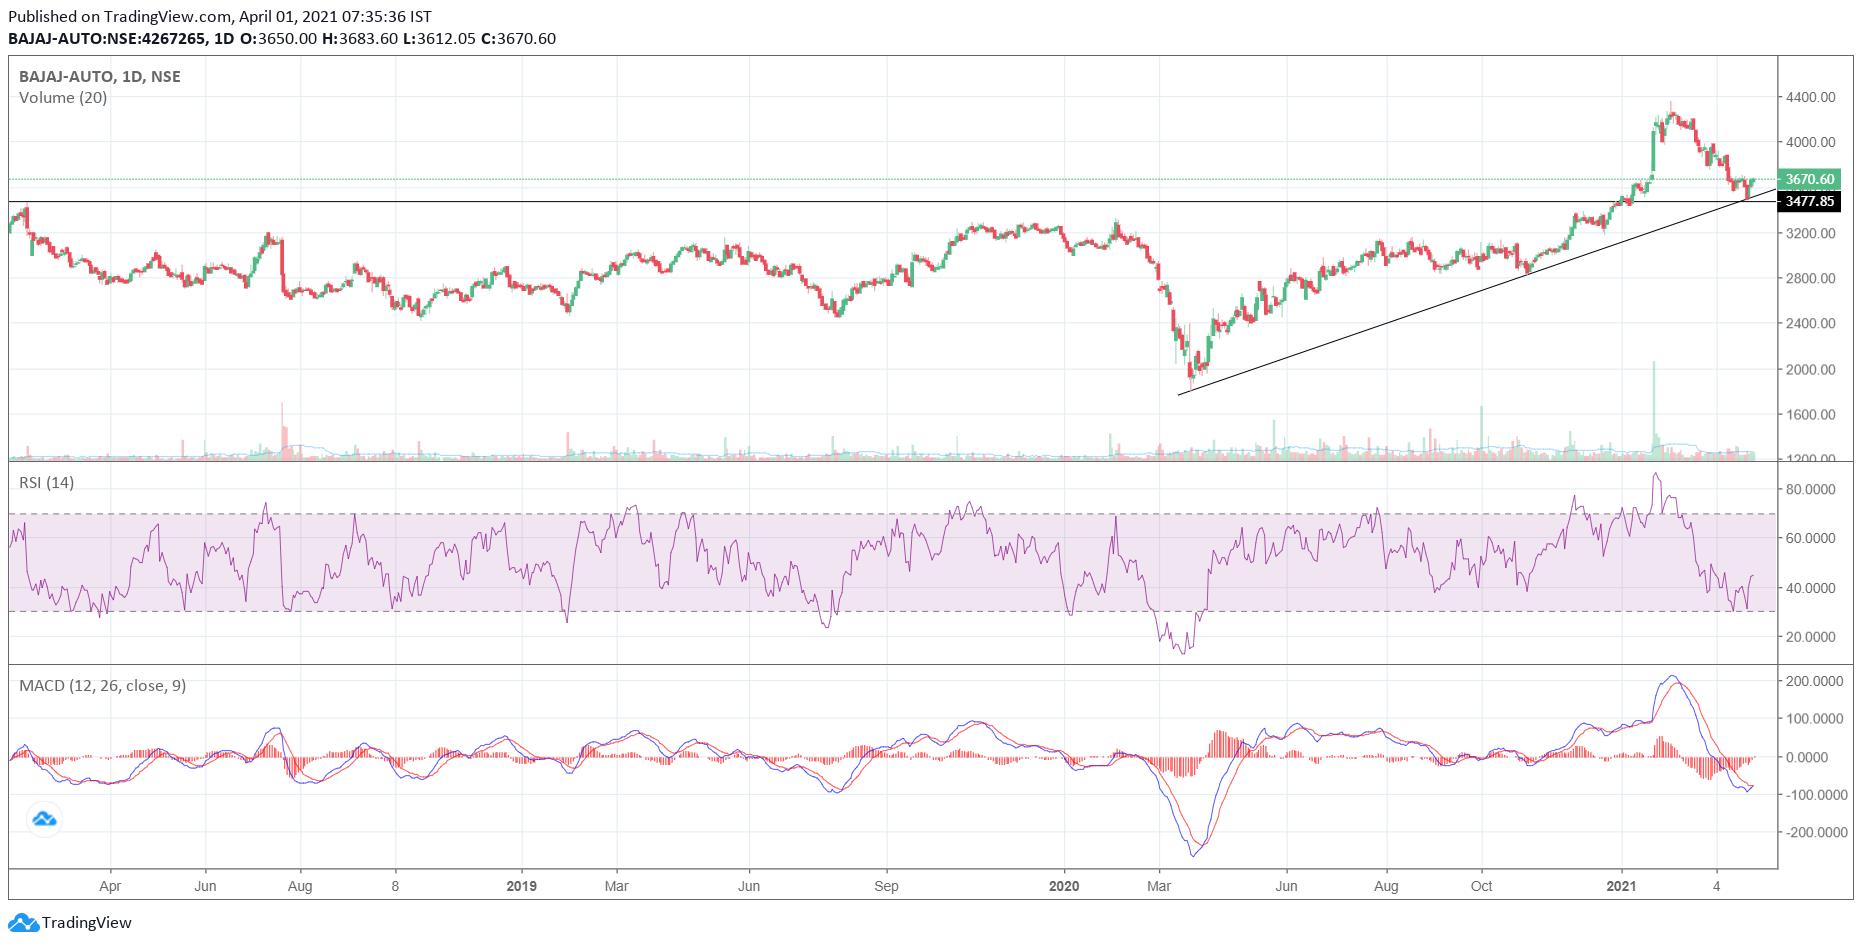Click the green 3670.60 current price tag
1862x946 pixels.
(1810, 180)
